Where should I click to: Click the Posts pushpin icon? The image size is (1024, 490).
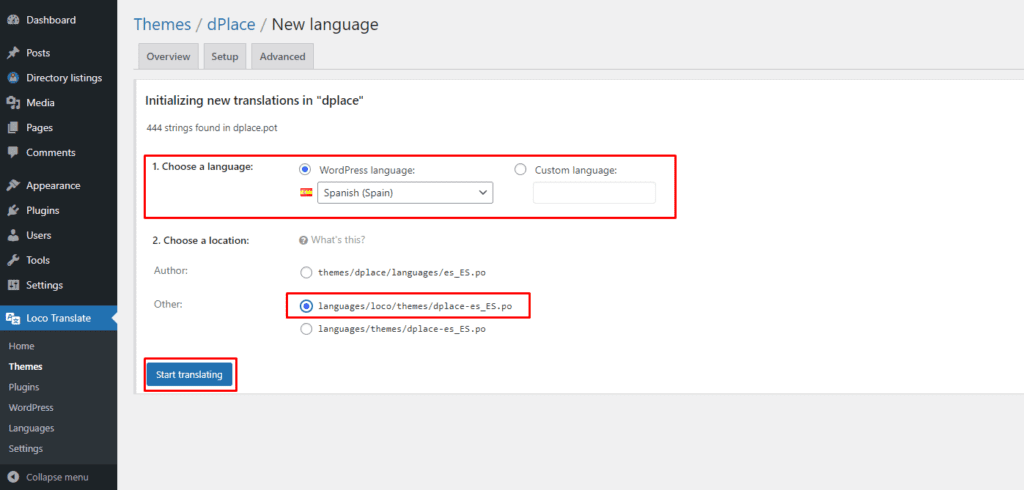pos(12,53)
